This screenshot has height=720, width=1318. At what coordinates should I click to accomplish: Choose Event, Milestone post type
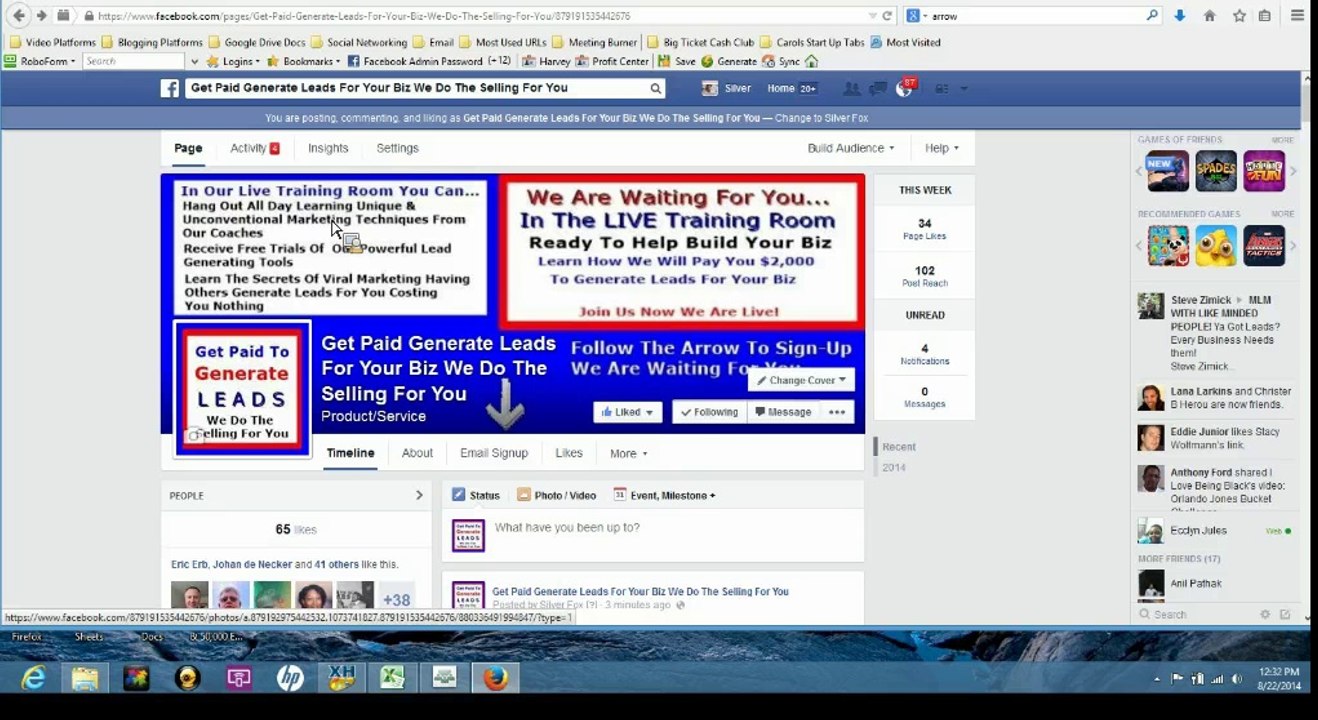coord(664,495)
